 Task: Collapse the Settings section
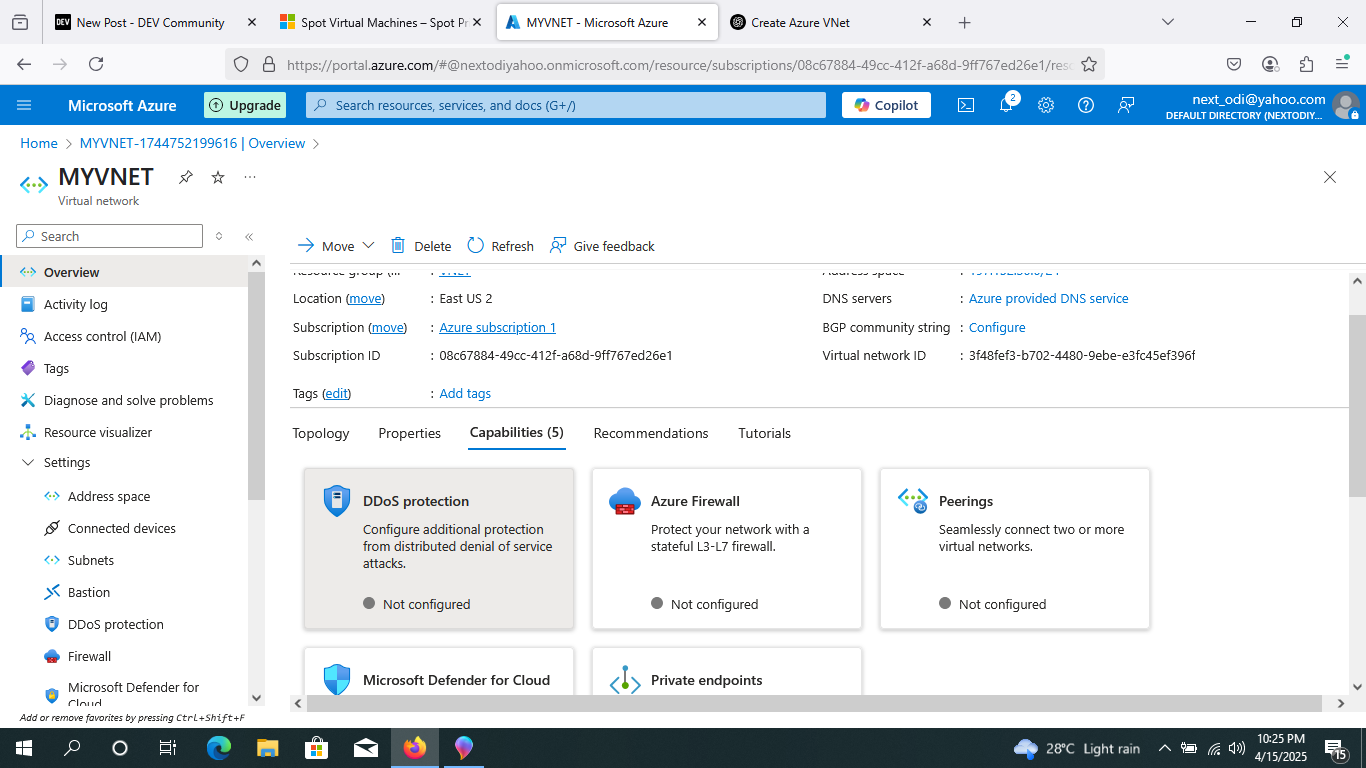28,463
